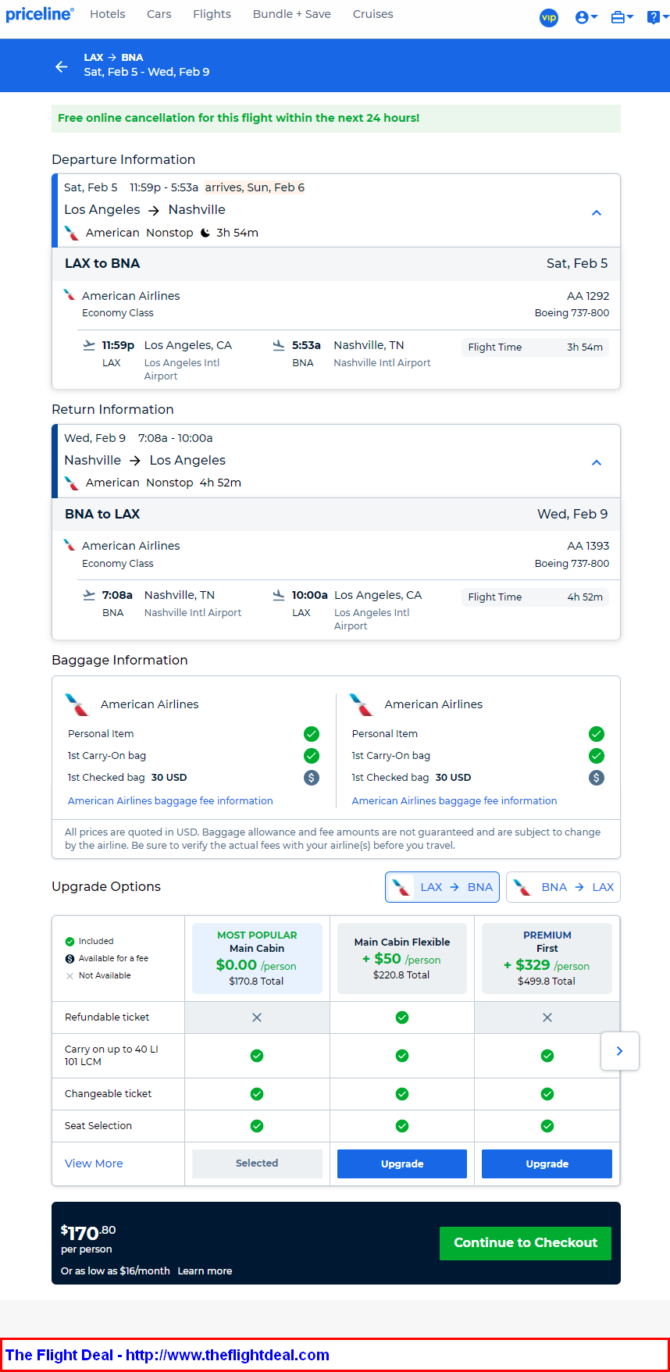The height and width of the screenshot is (1372, 670).
Task: Open the VIP badge icon
Action: click(x=549, y=17)
